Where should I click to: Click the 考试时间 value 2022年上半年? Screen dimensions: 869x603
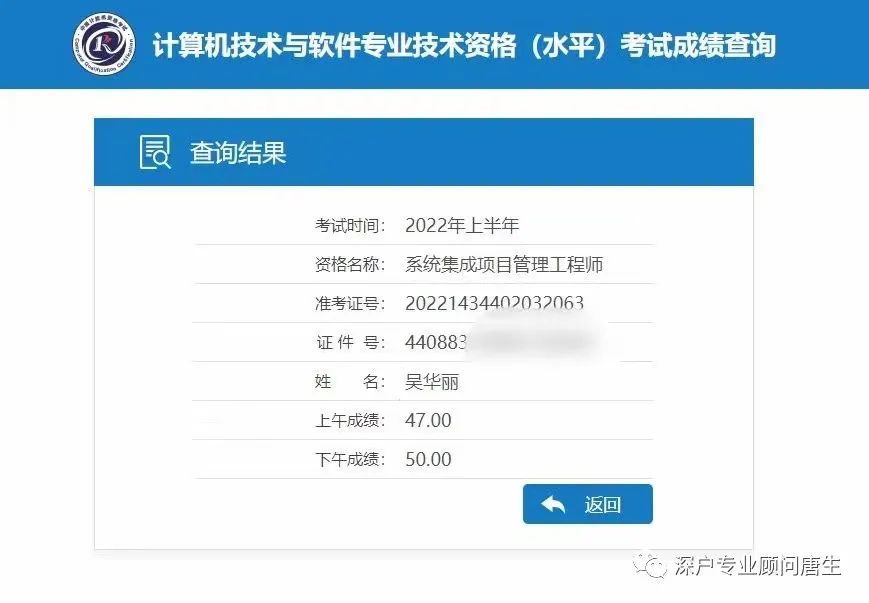[x=462, y=226]
